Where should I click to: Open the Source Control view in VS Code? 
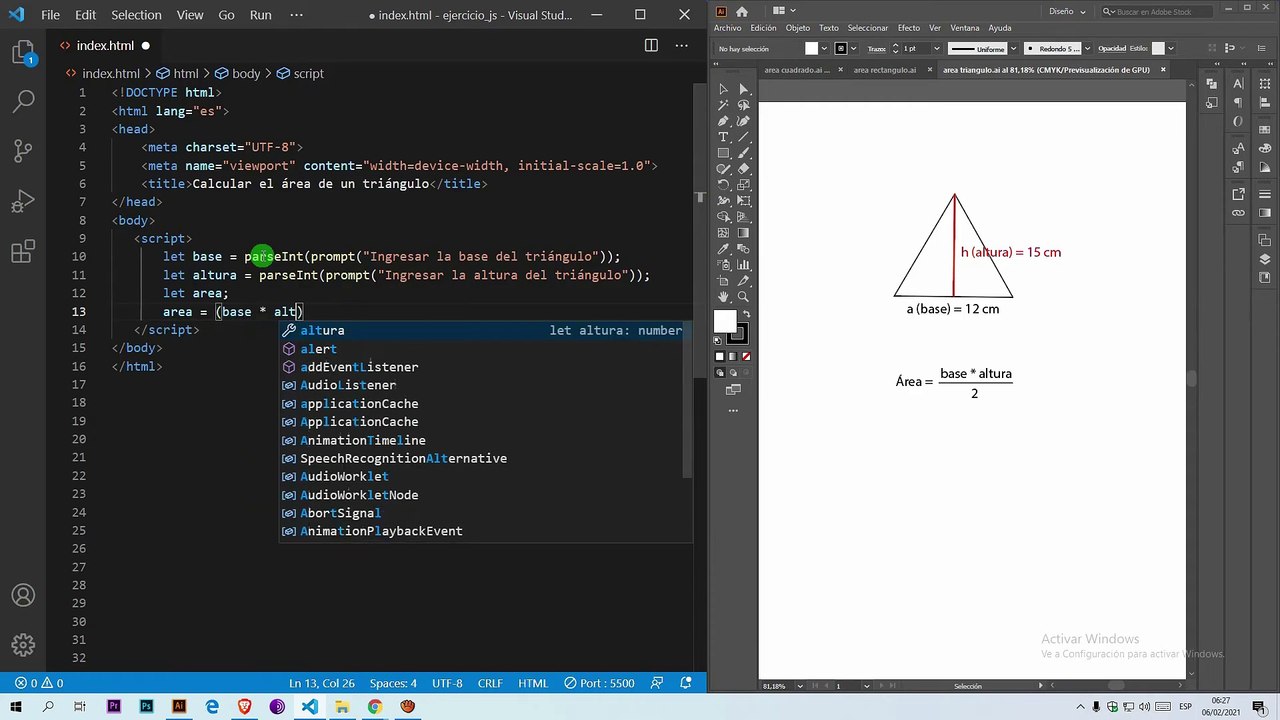23,150
